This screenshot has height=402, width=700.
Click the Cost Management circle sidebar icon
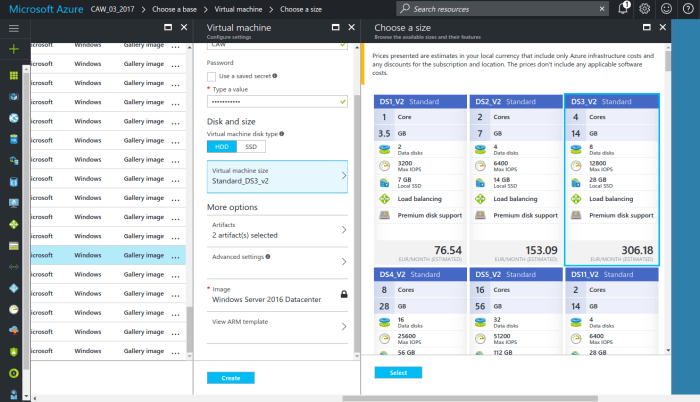(x=14, y=373)
